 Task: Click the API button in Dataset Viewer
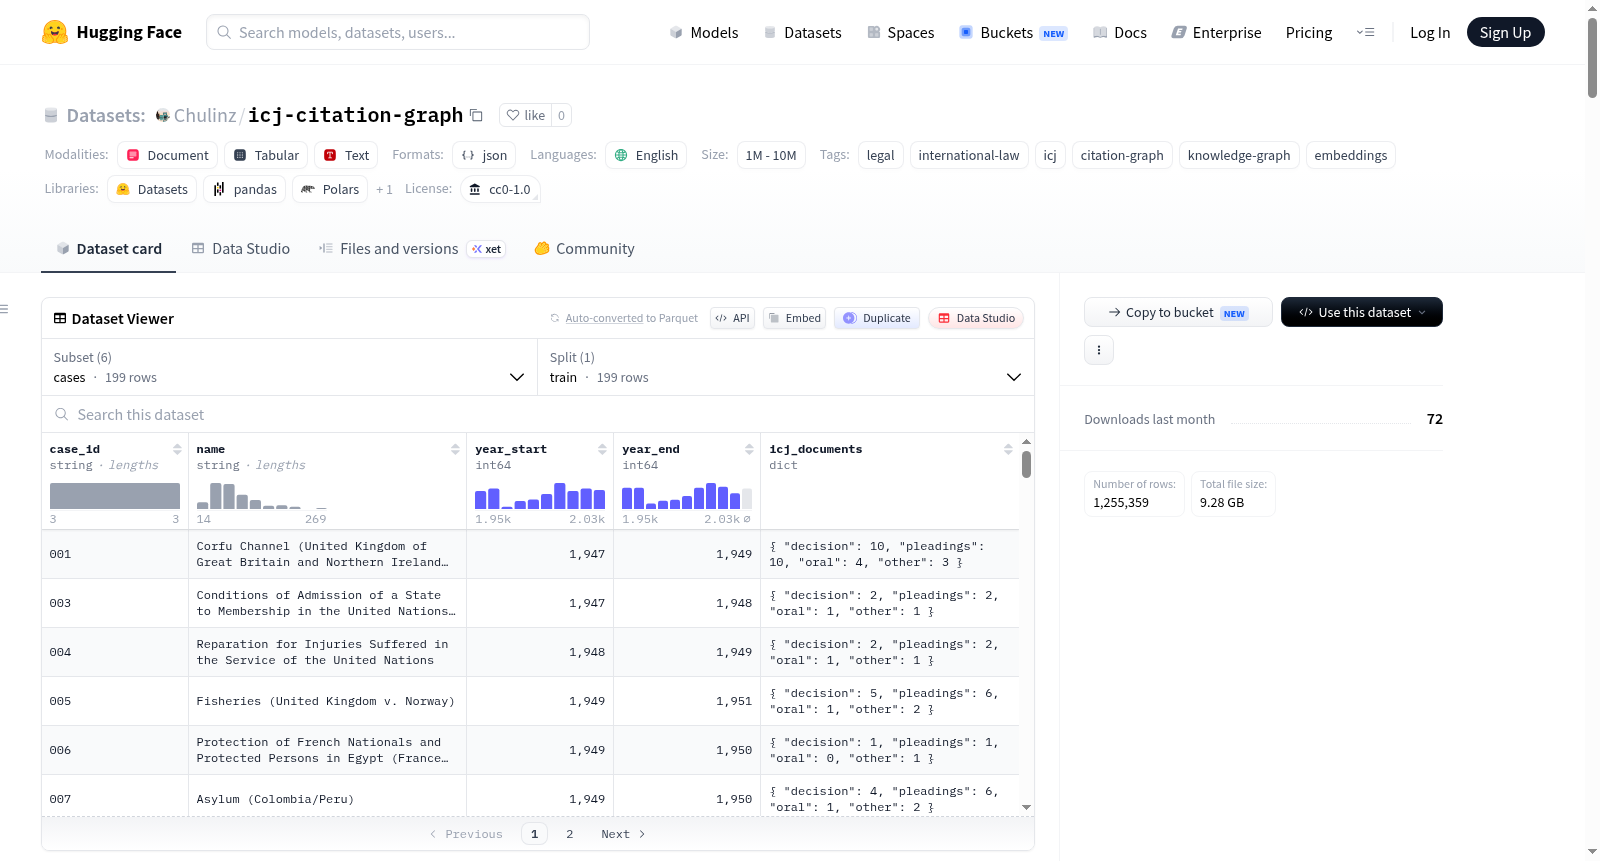coord(732,318)
